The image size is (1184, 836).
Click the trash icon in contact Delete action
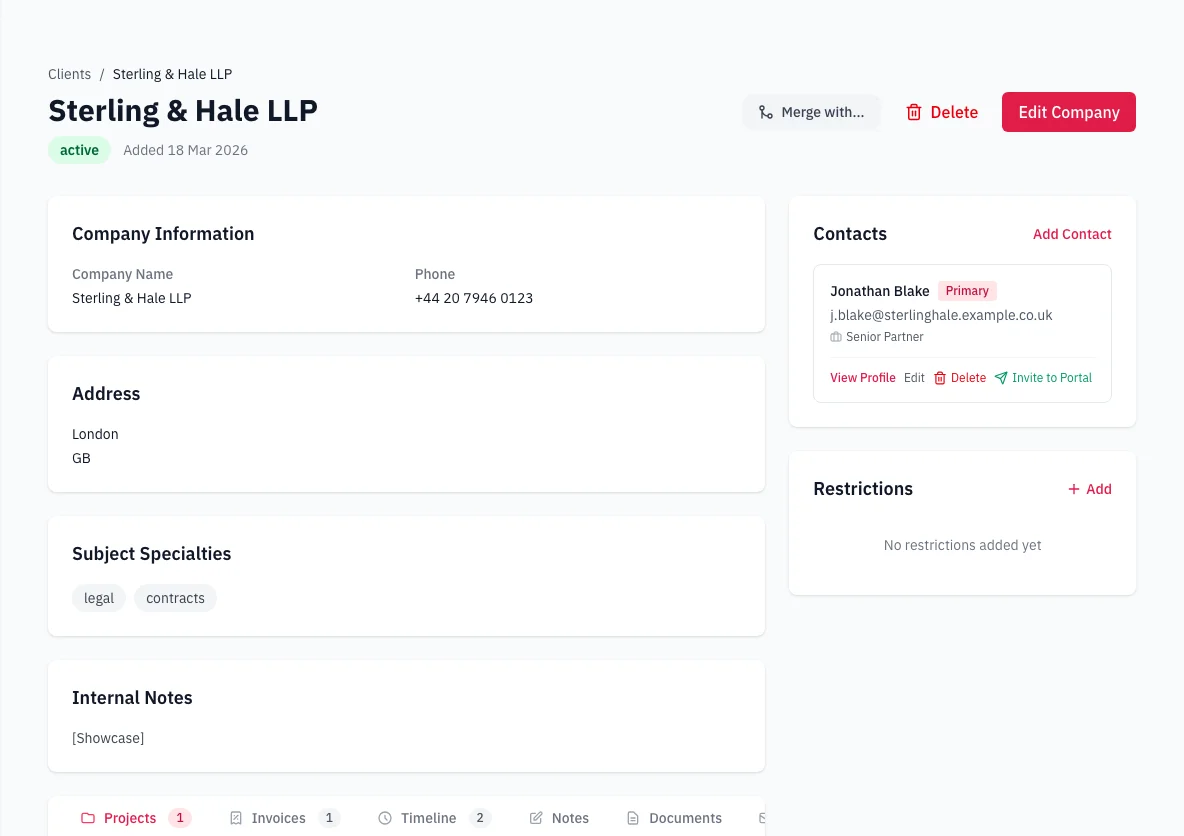939,377
